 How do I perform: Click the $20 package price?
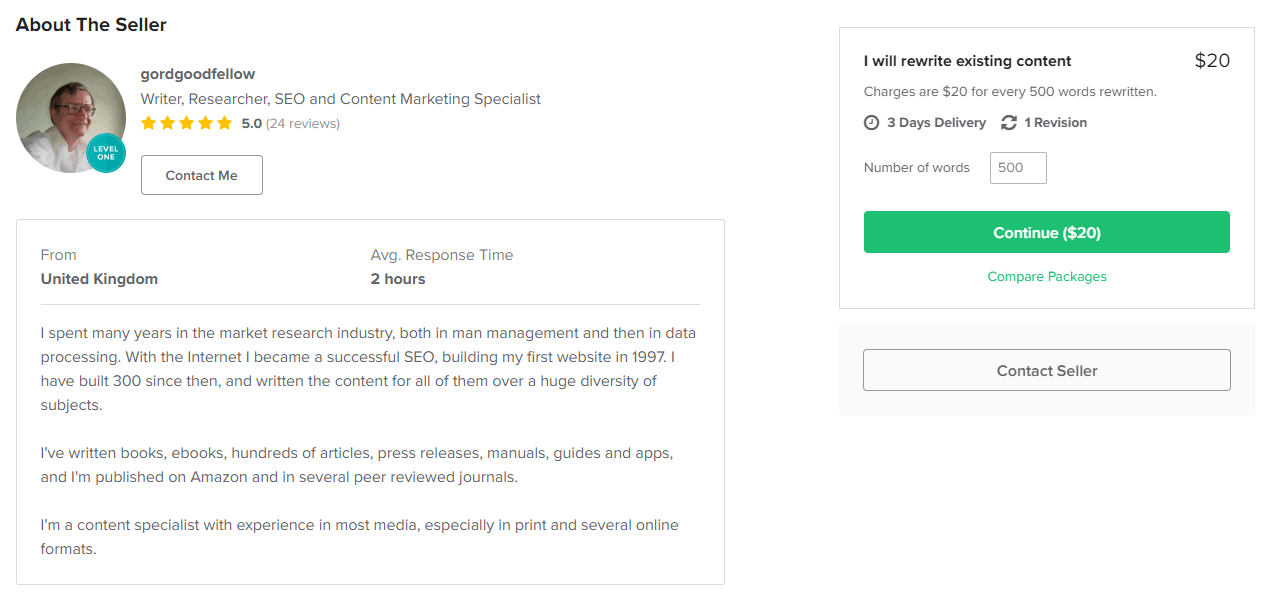point(1212,61)
